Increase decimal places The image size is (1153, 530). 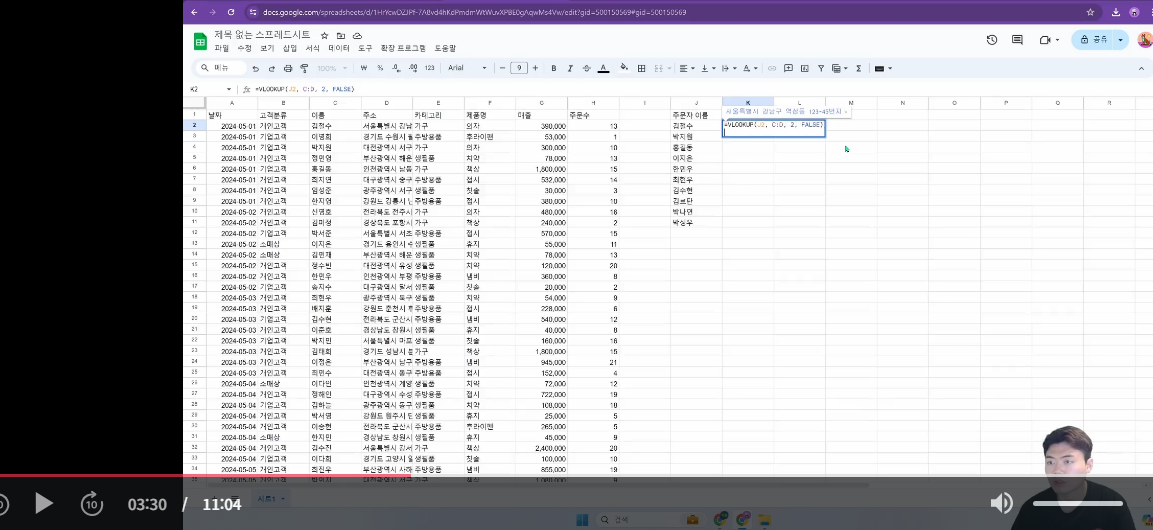(x=413, y=68)
